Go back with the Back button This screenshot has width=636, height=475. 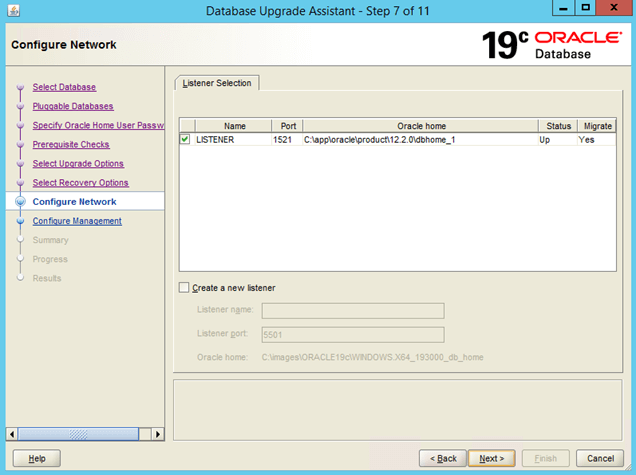point(441,458)
